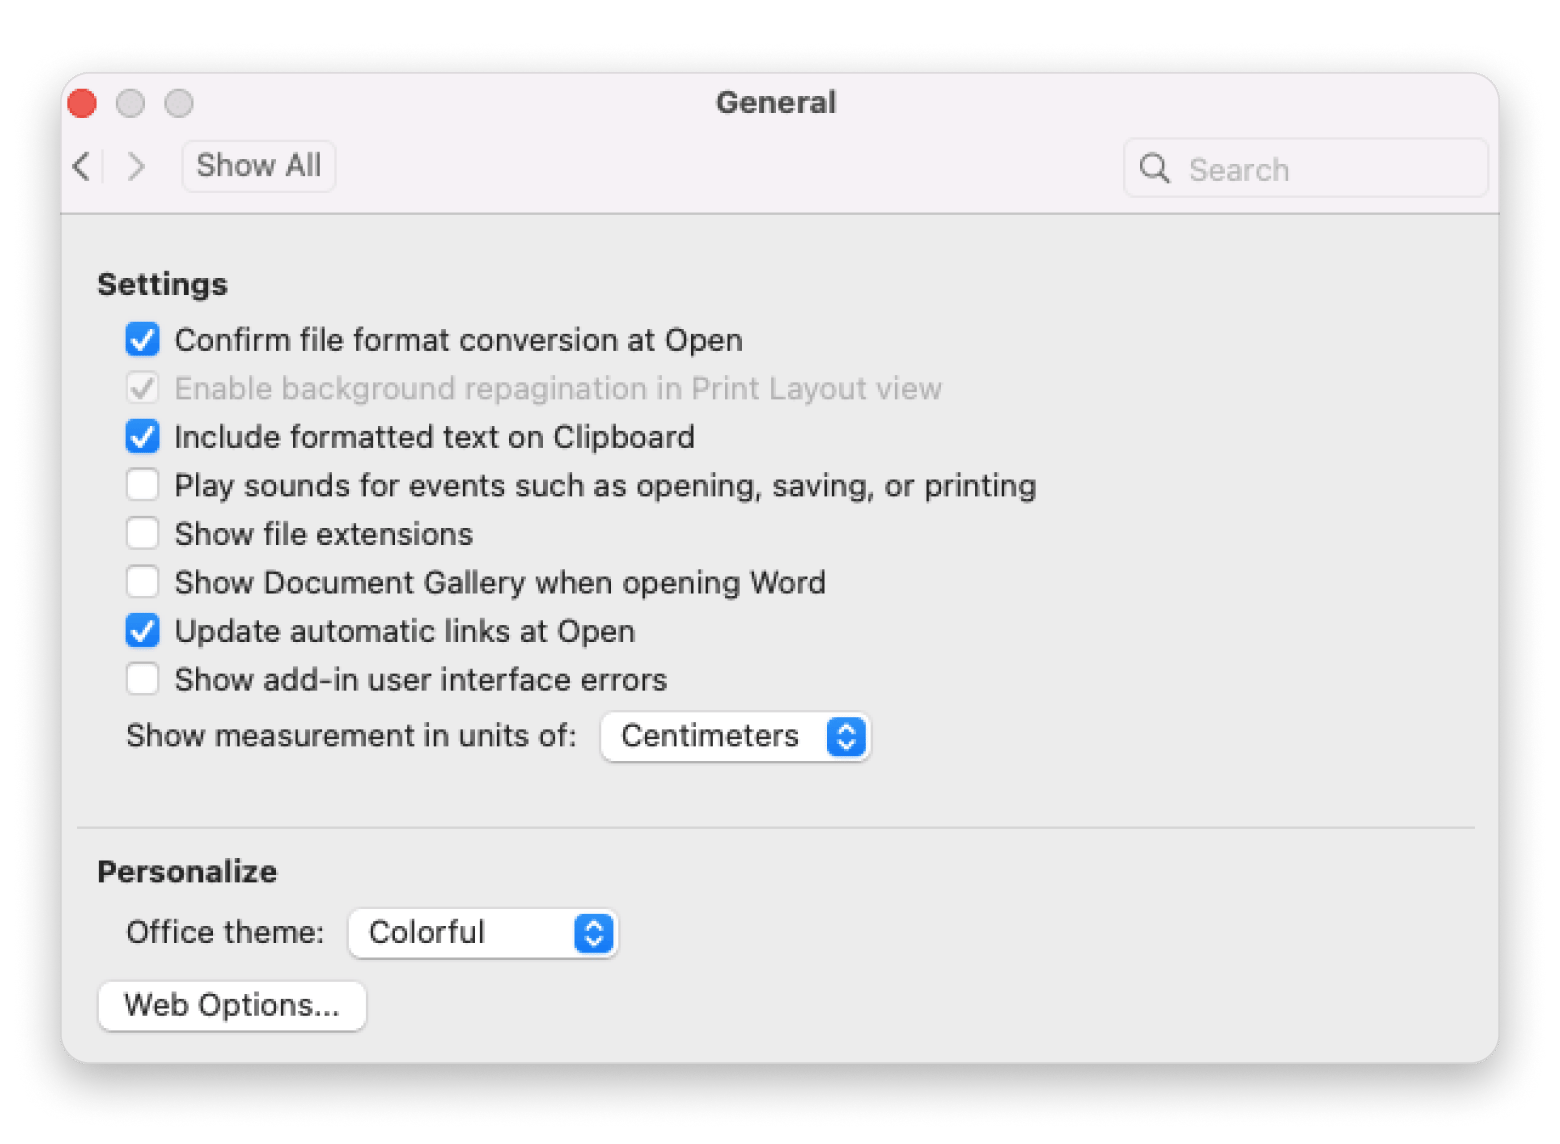
Task: Enable Show add-in user interface errors
Action: 142,678
